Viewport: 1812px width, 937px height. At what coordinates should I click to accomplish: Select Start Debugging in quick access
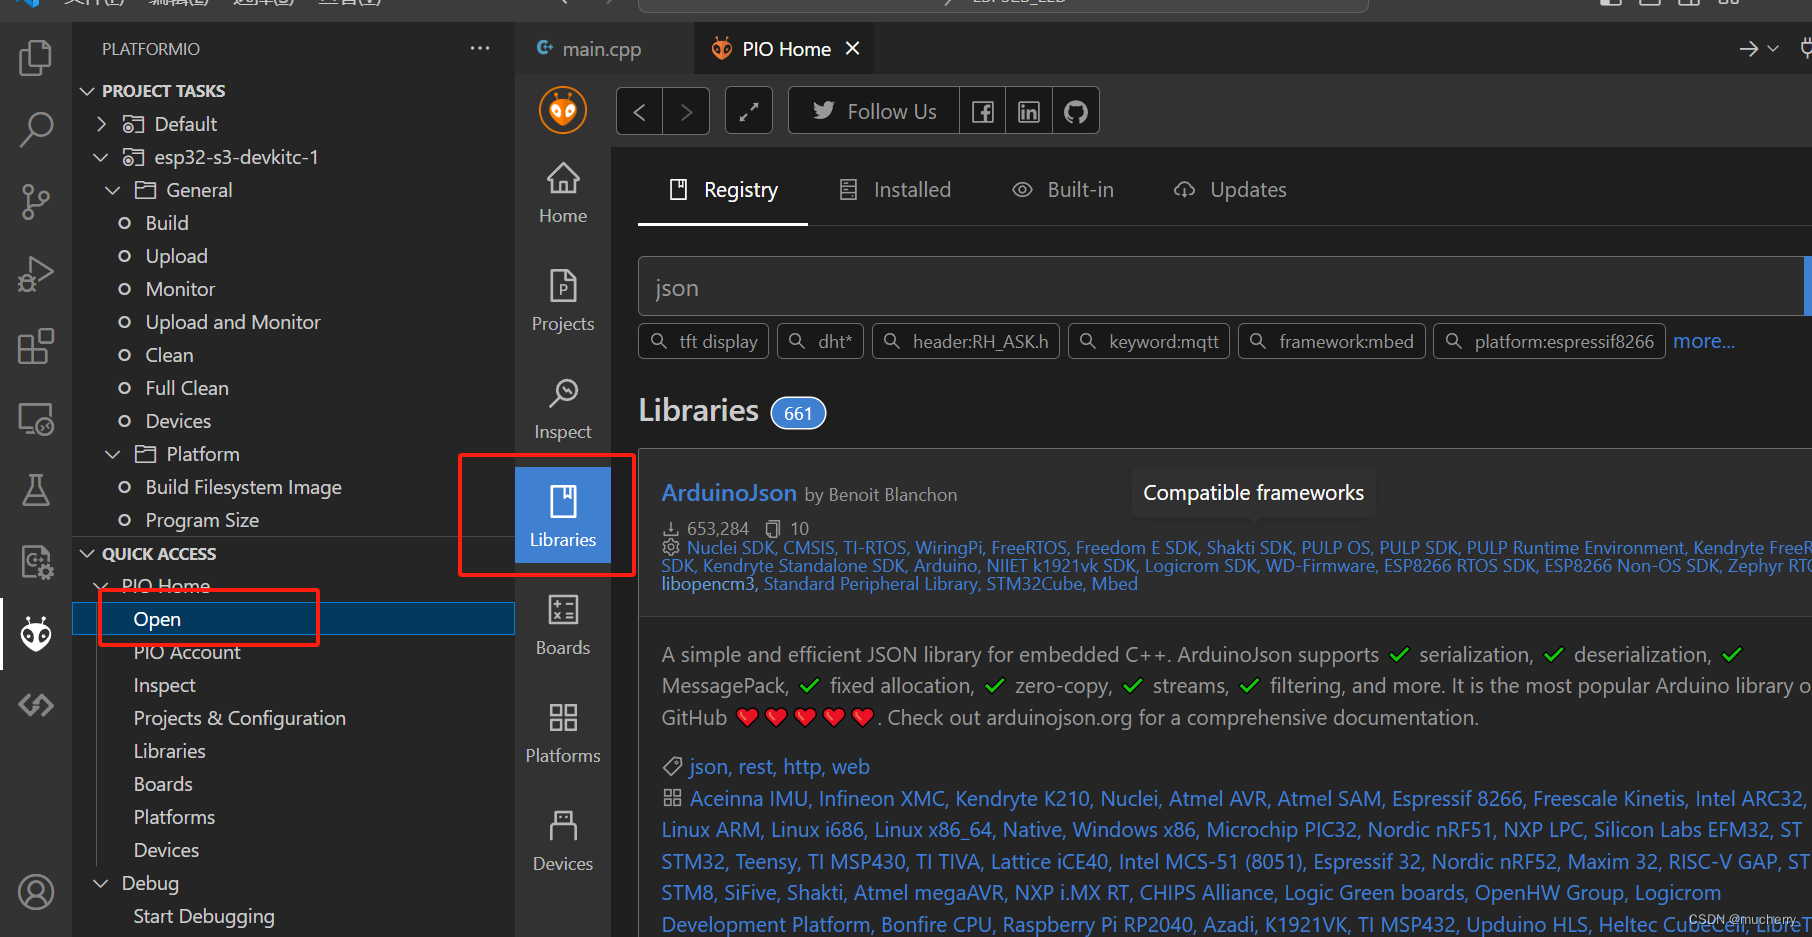(x=203, y=916)
